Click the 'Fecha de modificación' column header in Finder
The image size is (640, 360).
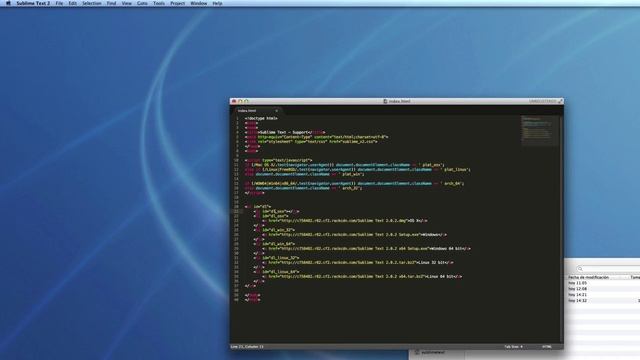pyautogui.click(x=588, y=278)
